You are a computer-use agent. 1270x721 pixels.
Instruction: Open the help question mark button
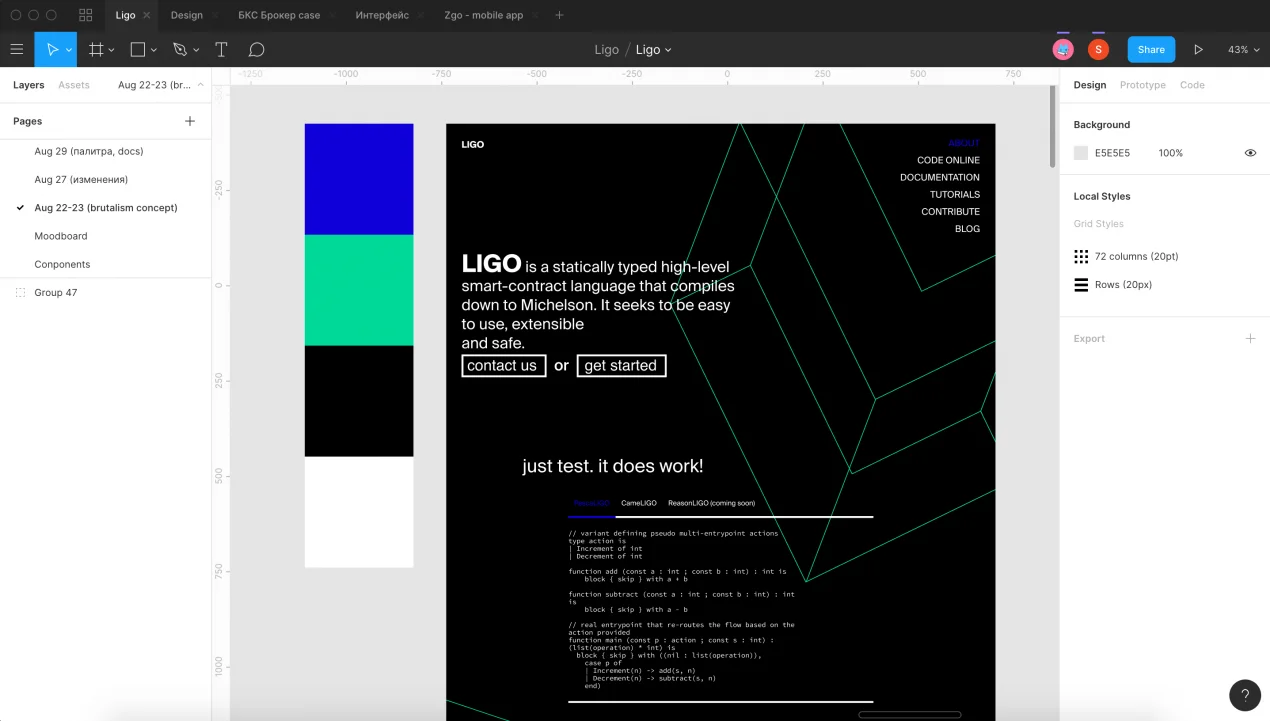click(1245, 695)
